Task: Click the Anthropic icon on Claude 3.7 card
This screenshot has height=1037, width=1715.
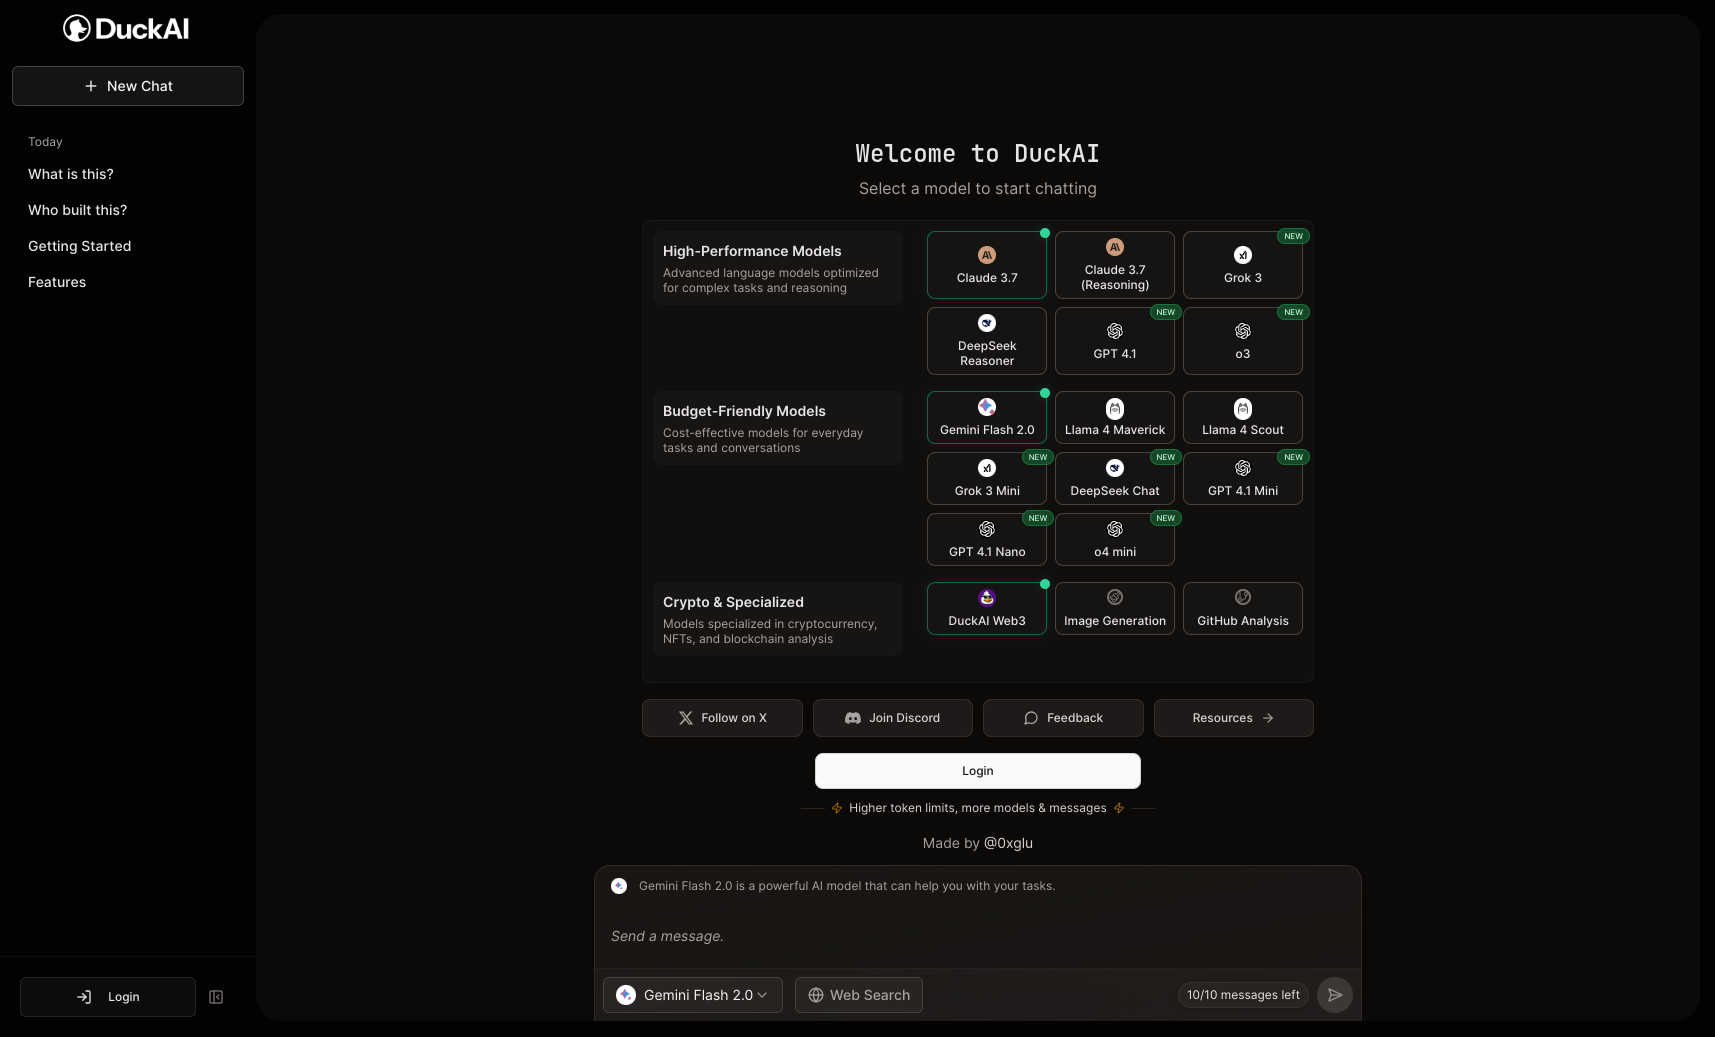Action: (987, 255)
